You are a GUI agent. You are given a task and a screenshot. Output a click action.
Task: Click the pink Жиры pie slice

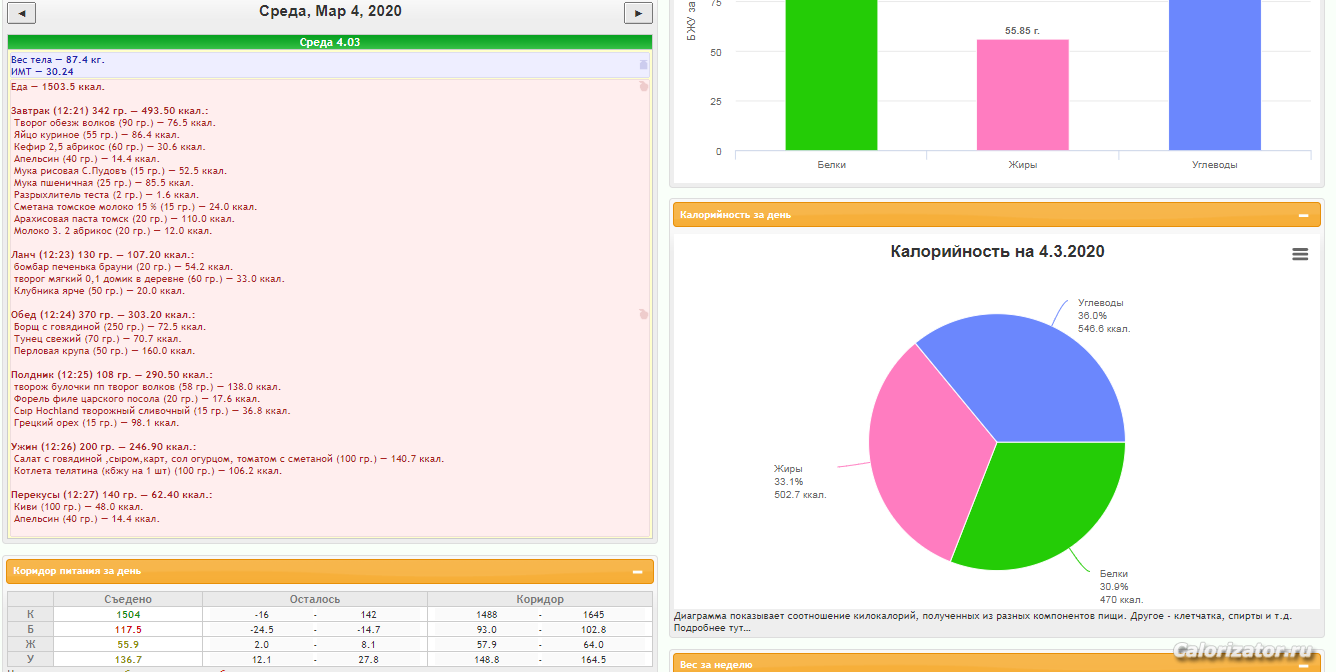pyautogui.click(x=920, y=450)
